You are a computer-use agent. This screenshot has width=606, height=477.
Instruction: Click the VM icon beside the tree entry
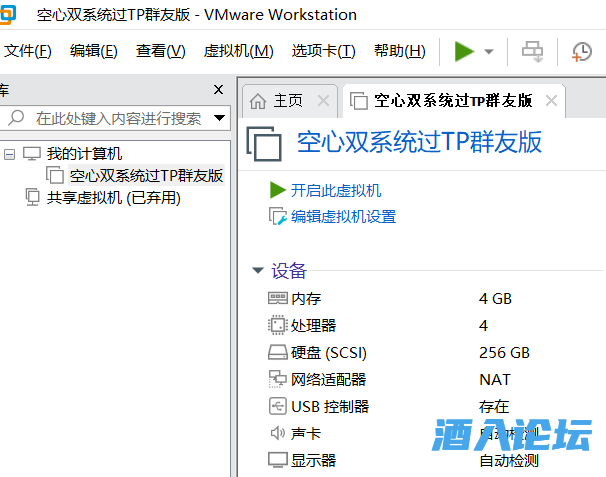(55, 175)
